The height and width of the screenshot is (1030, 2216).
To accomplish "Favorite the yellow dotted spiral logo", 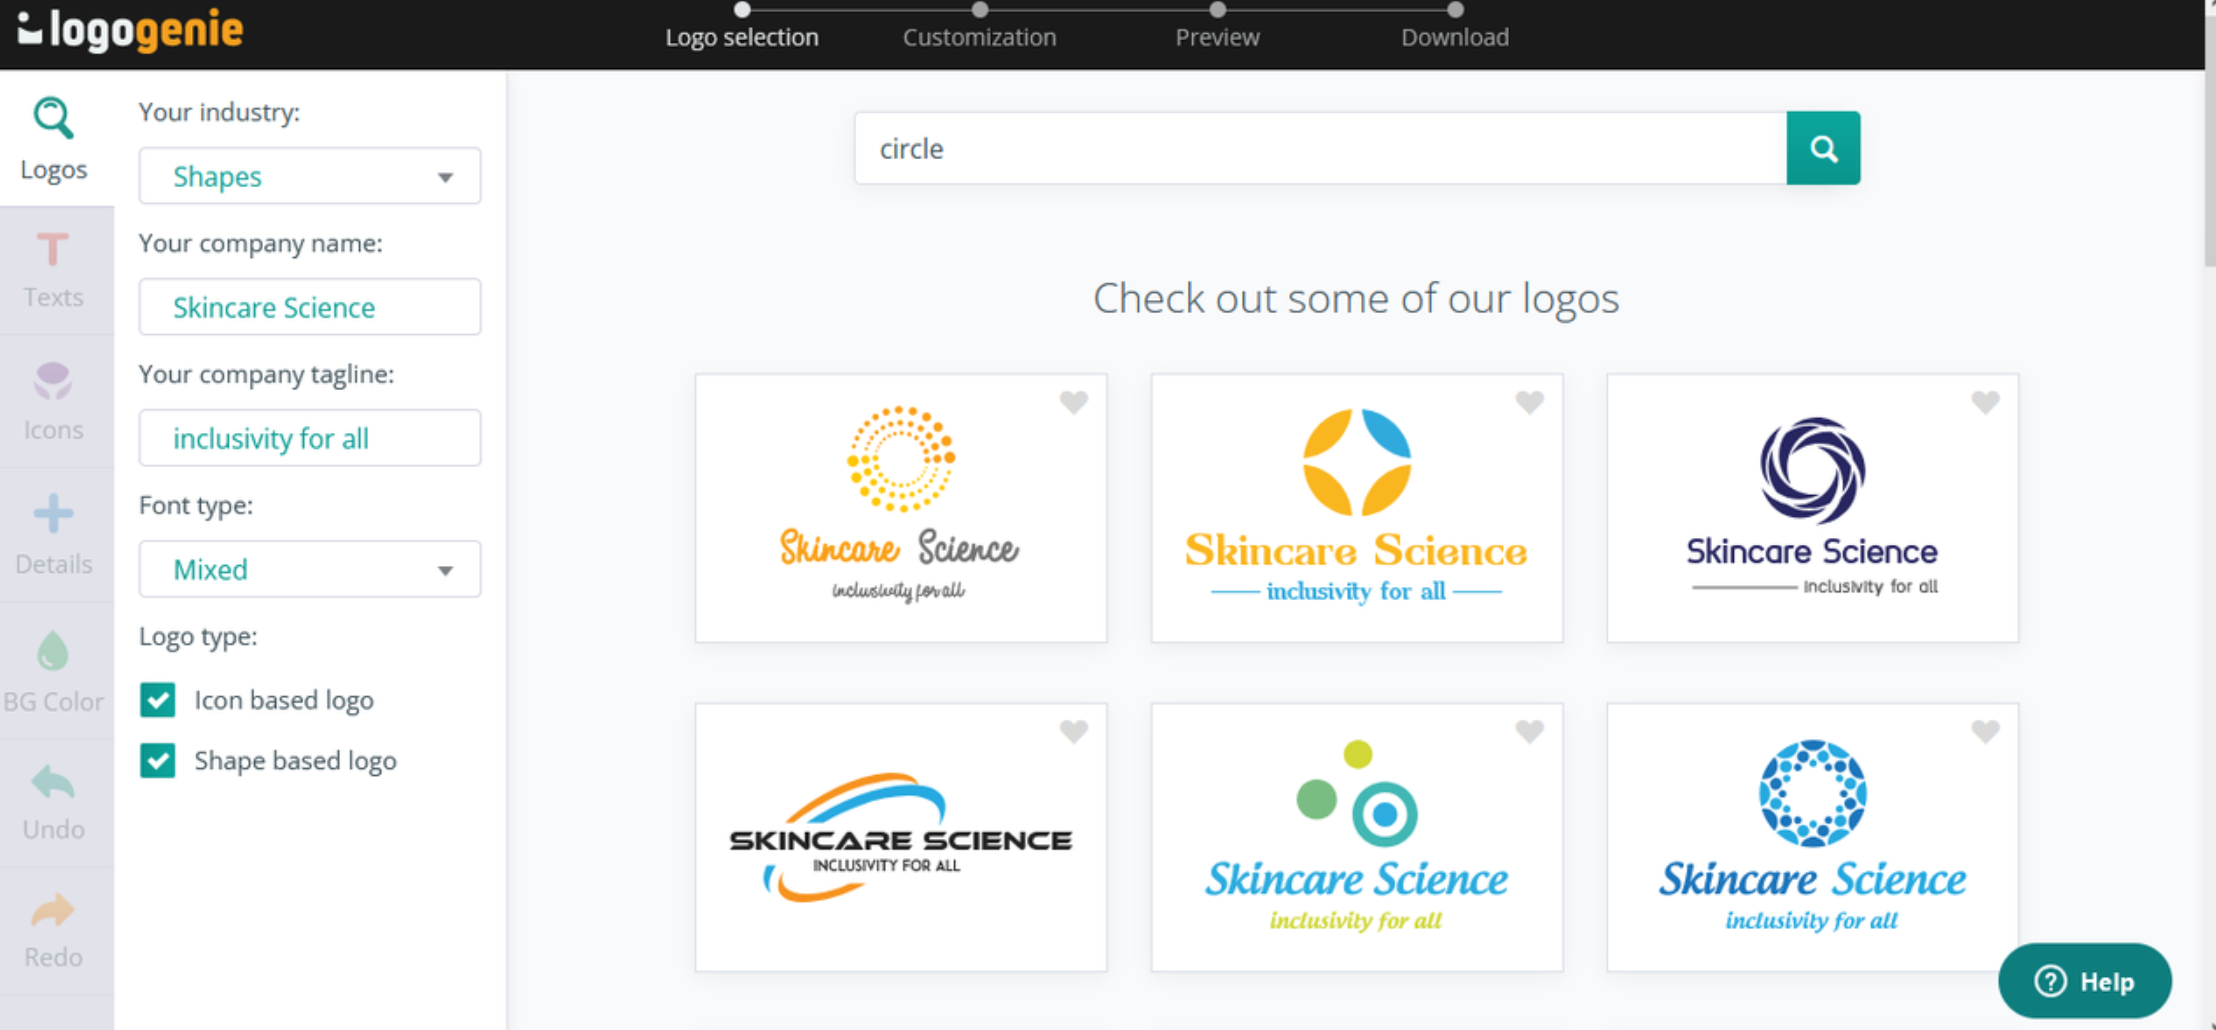I will pyautogui.click(x=1074, y=402).
